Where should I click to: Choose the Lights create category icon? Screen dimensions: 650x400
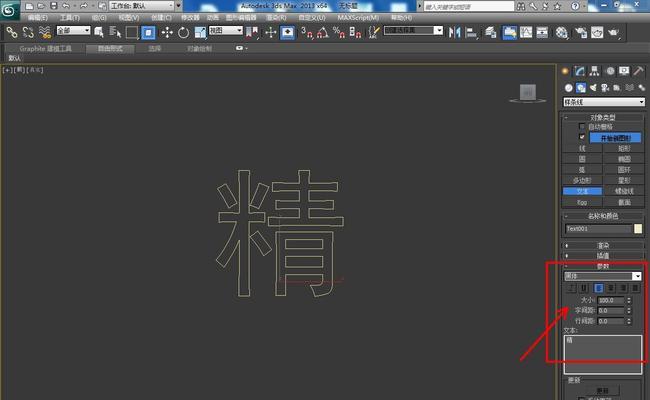point(593,87)
